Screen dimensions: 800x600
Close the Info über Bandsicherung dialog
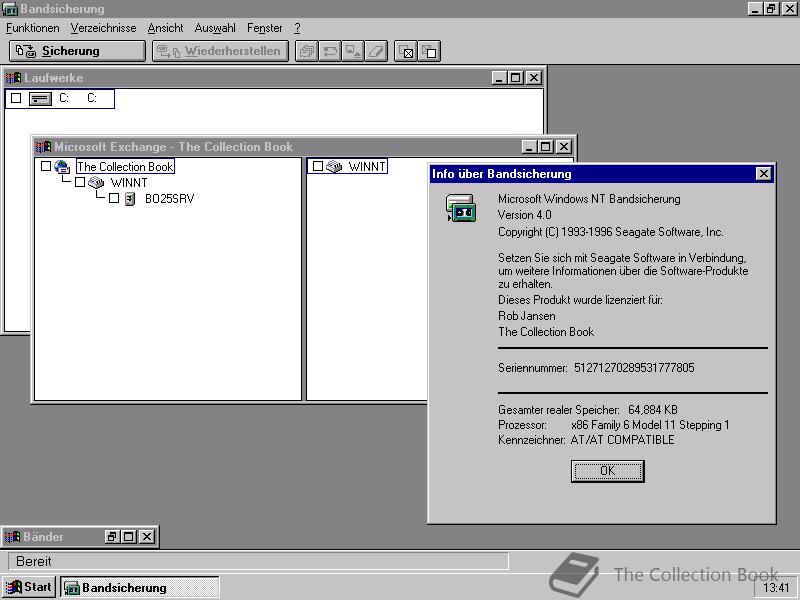pos(763,174)
